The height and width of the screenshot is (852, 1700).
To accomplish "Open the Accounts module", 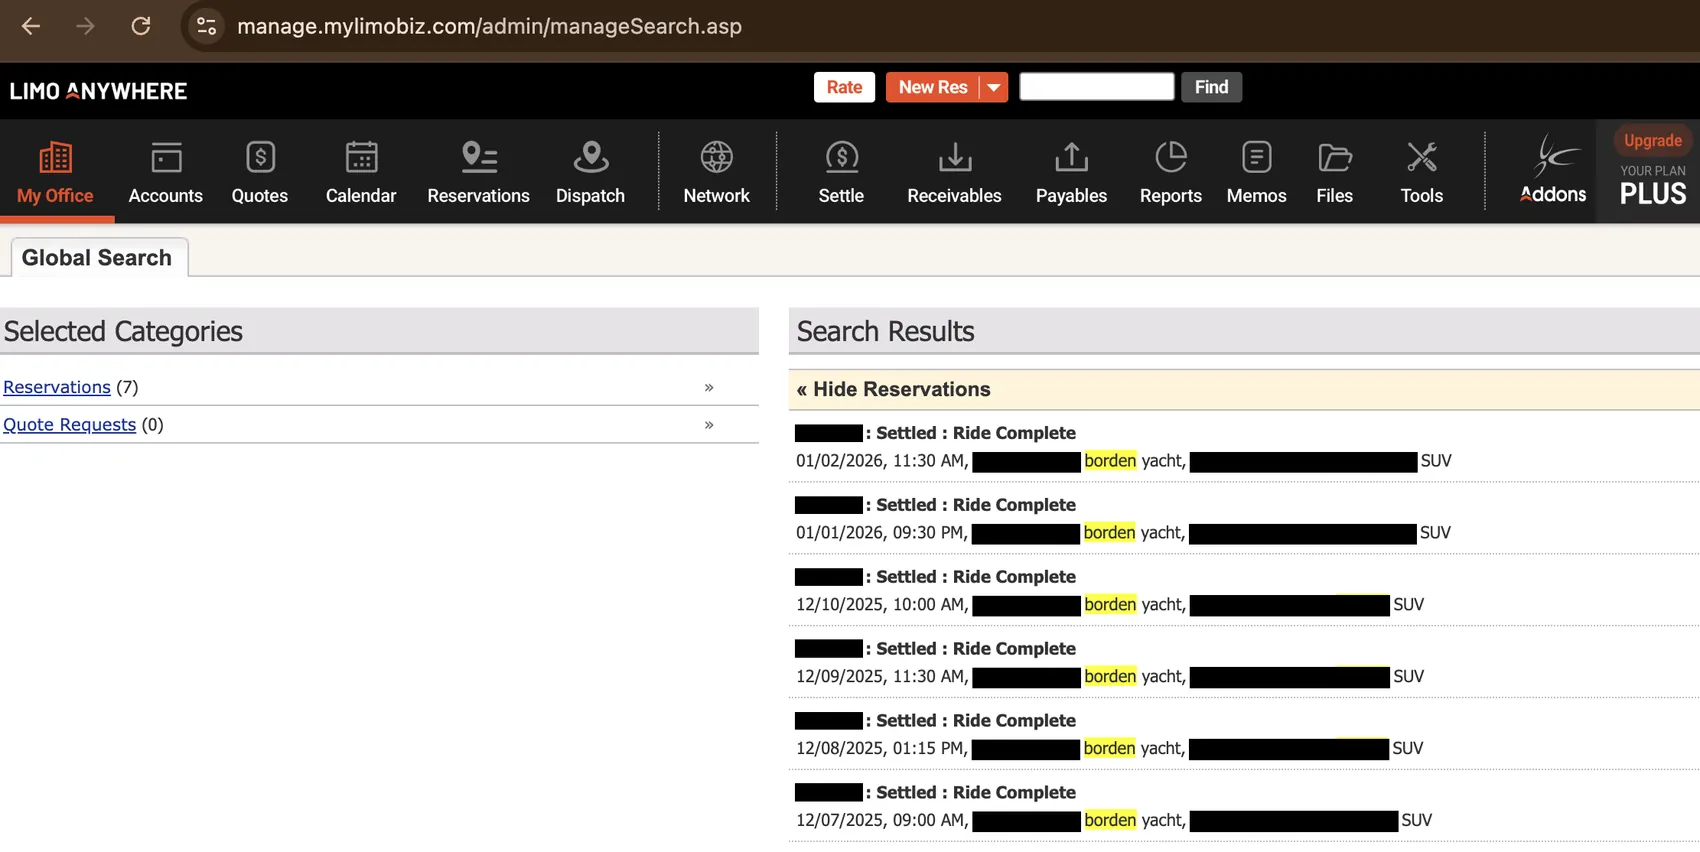I will [166, 172].
